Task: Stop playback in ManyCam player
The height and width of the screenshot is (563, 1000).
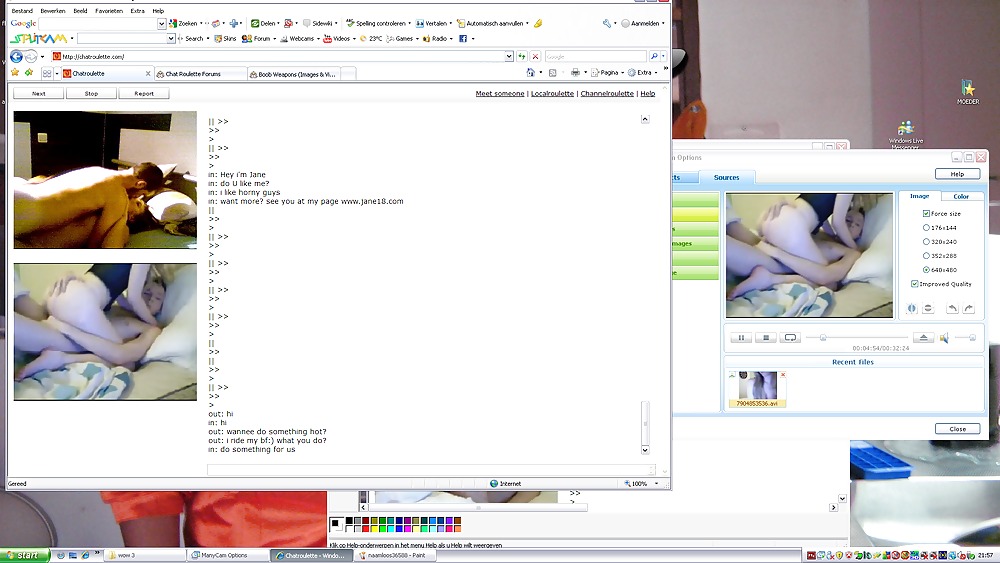Action: pos(766,337)
